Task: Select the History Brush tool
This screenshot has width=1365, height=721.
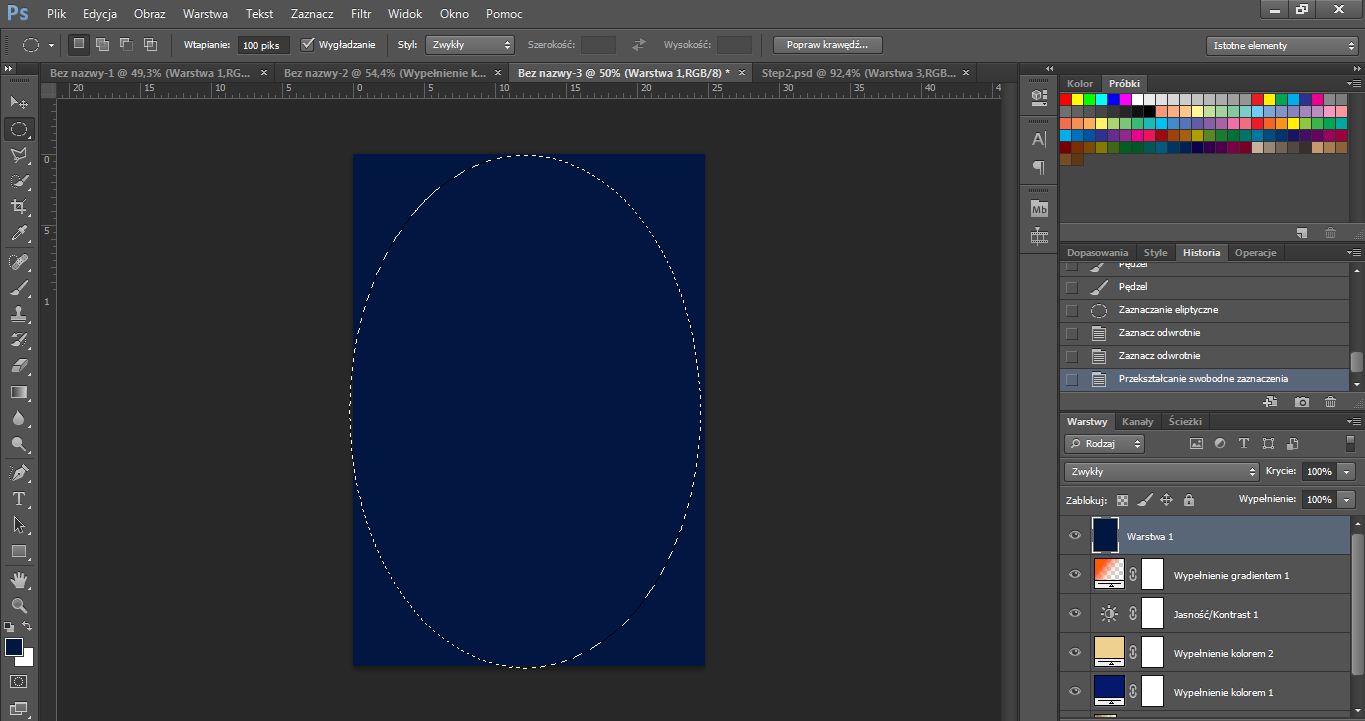Action: click(x=19, y=340)
